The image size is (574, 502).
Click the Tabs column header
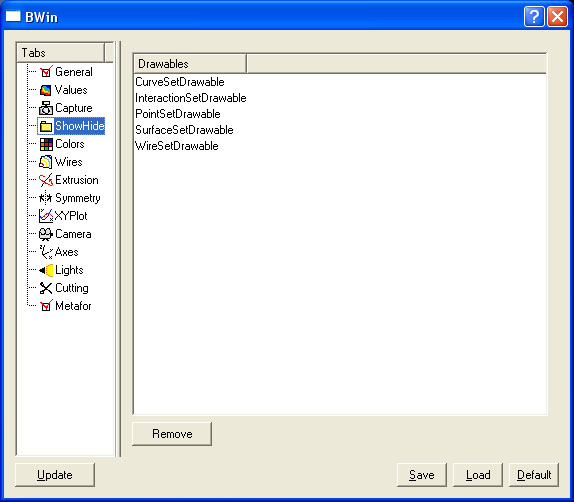coord(60,53)
